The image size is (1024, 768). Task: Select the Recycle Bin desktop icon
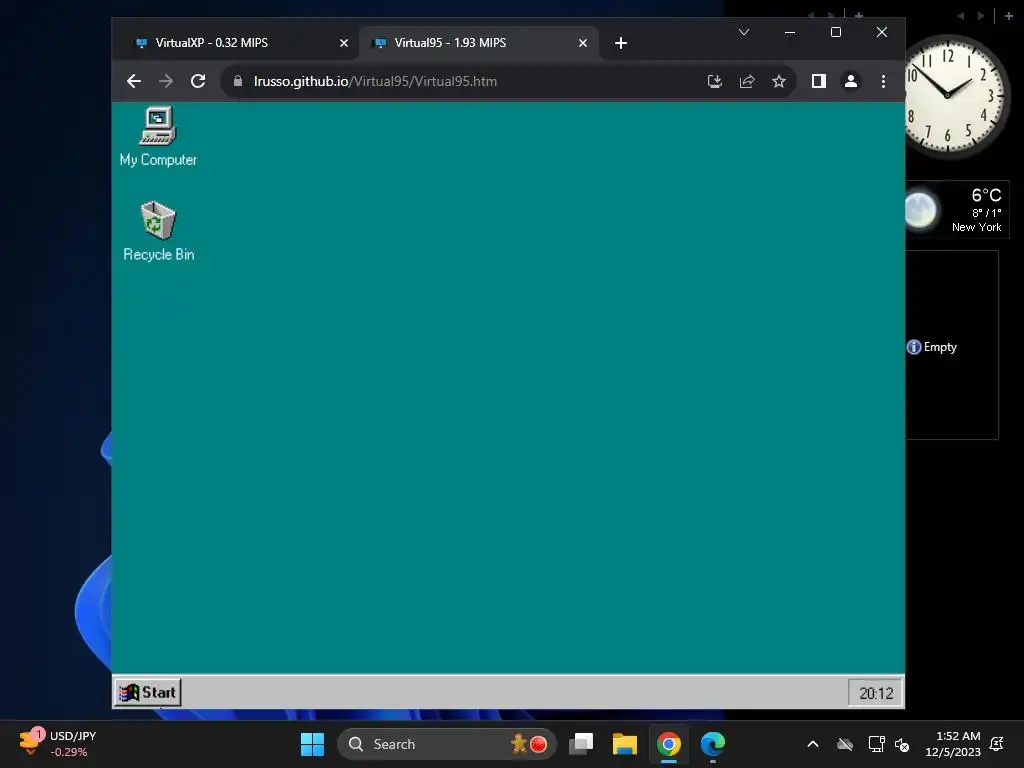(158, 231)
